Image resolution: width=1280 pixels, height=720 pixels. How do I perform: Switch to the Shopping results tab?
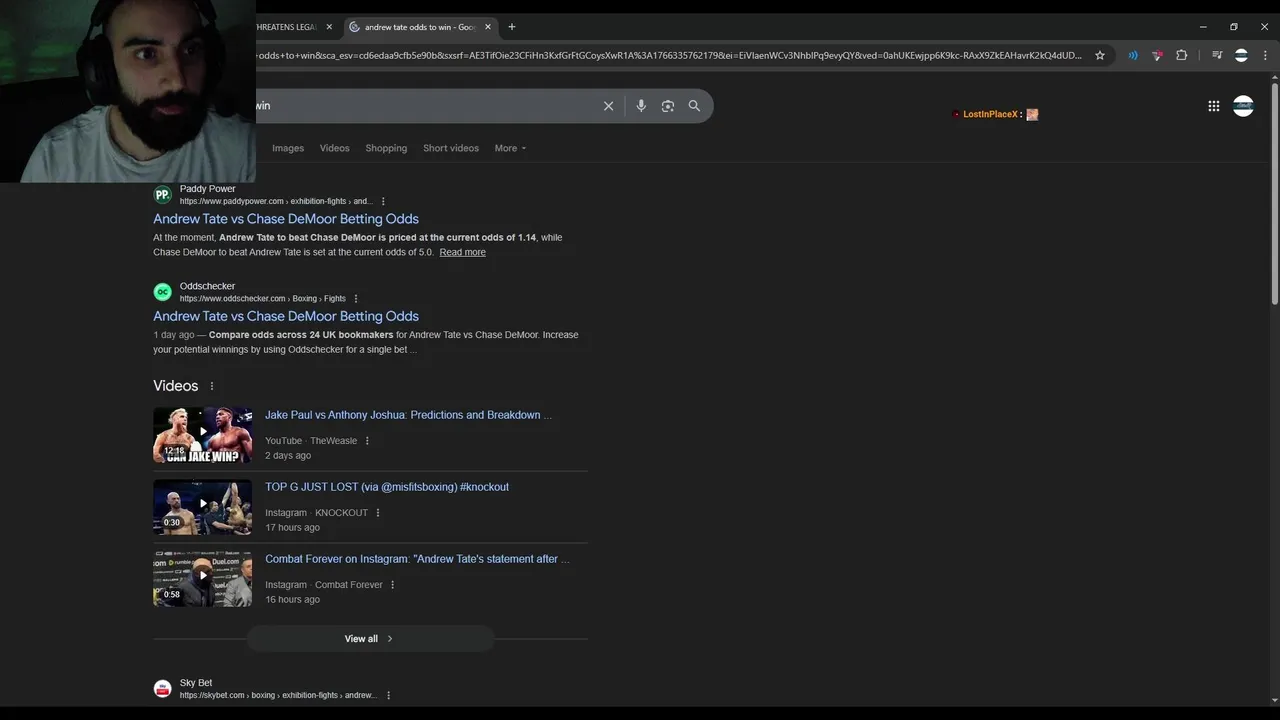(386, 148)
